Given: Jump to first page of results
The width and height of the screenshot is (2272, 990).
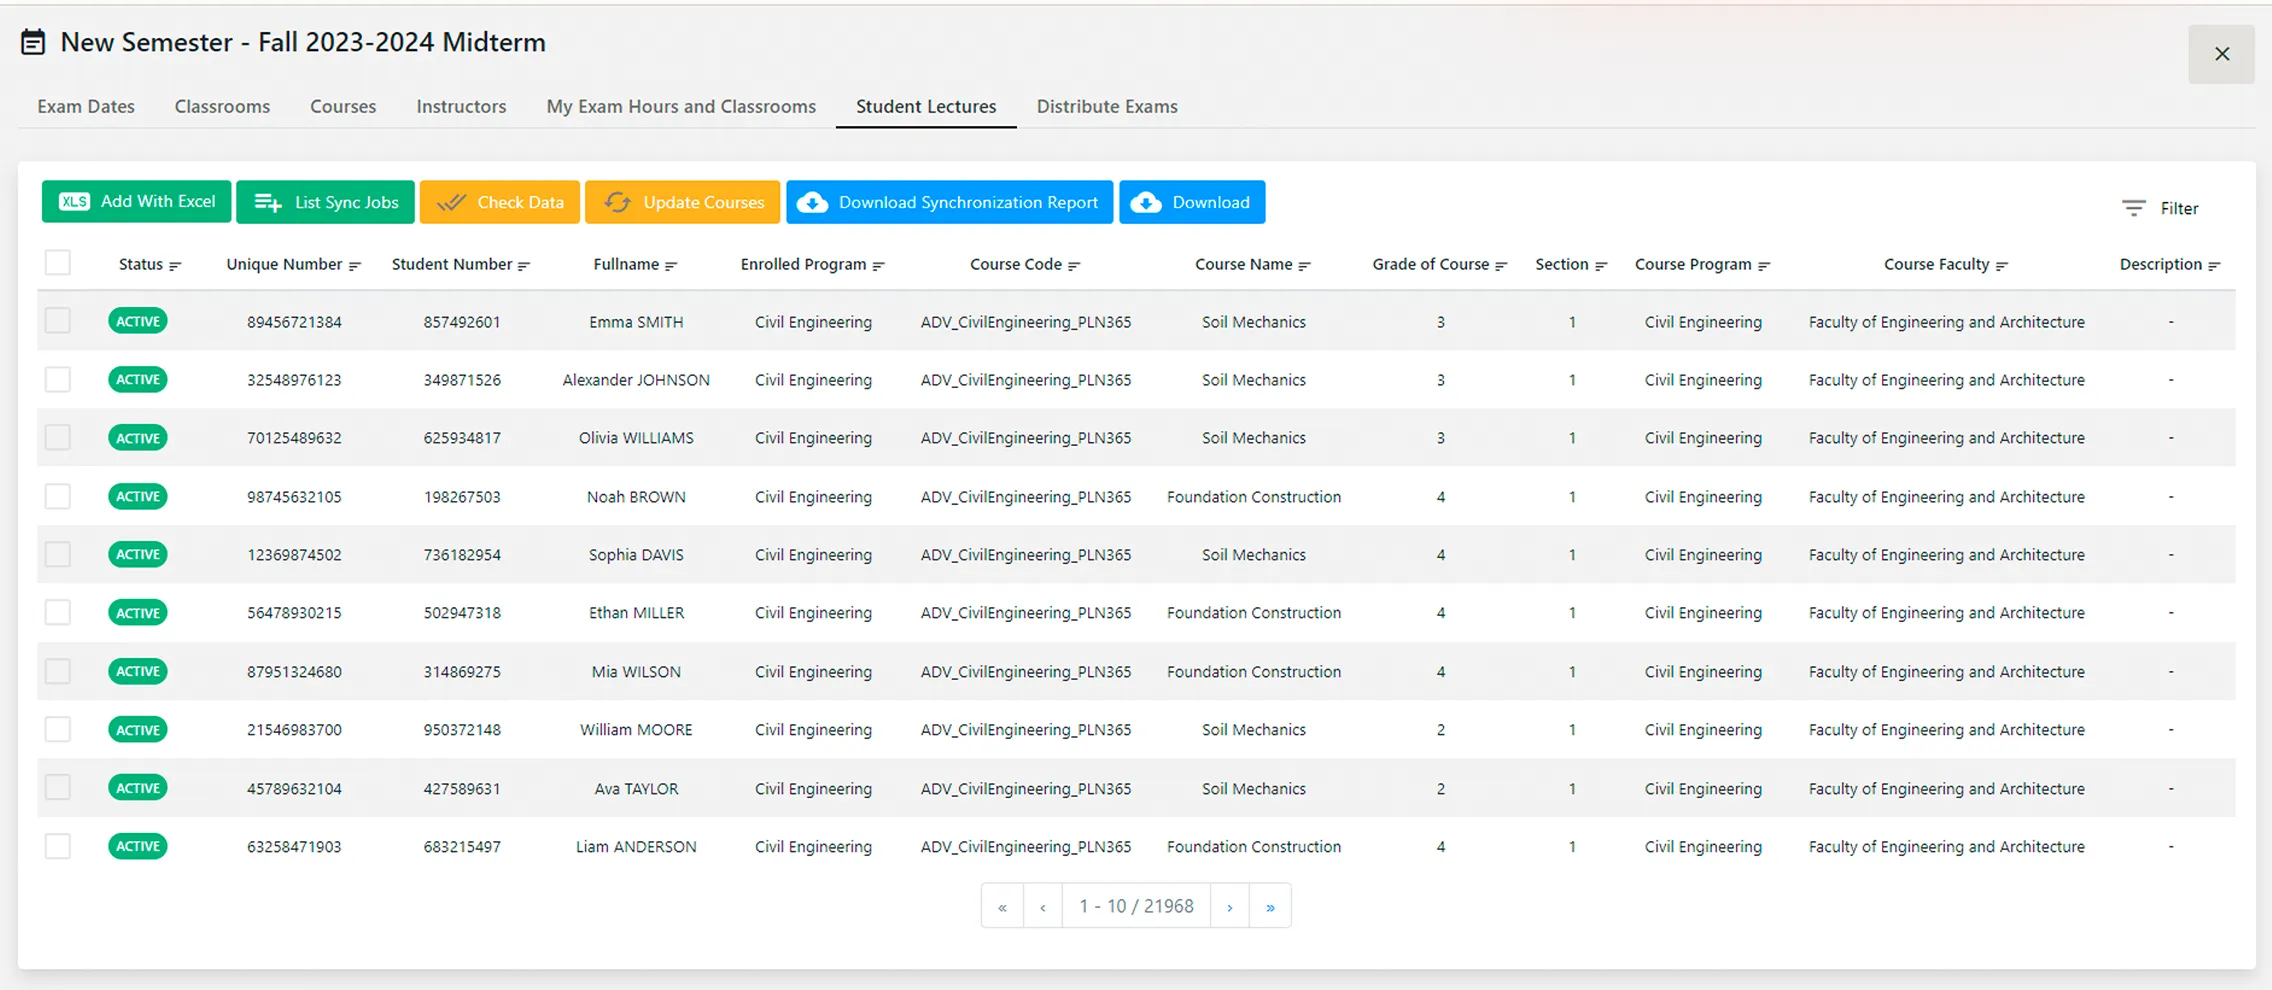Looking at the screenshot, I should 1002,907.
